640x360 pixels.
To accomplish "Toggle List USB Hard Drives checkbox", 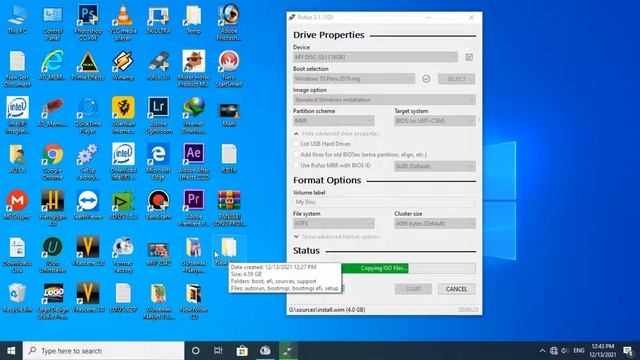I will point(296,144).
